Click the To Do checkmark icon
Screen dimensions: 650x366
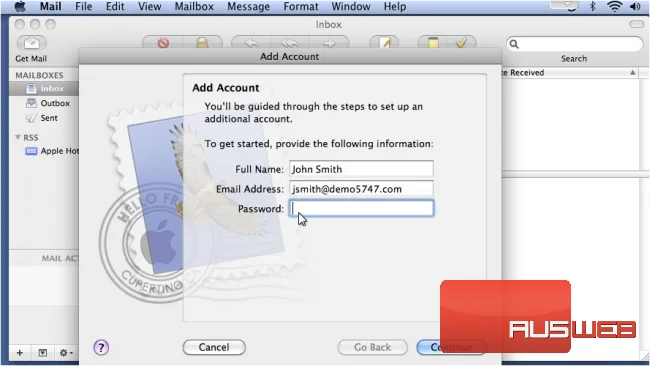point(461,43)
